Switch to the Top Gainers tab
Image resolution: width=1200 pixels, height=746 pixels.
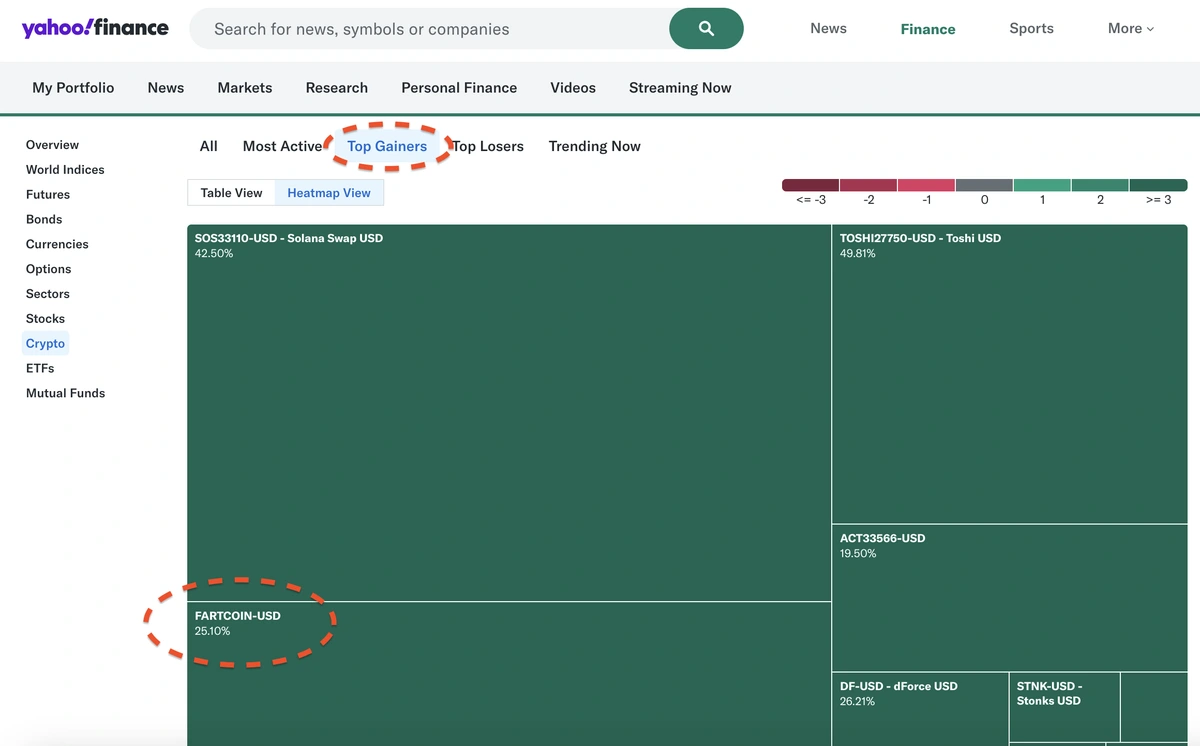point(387,146)
